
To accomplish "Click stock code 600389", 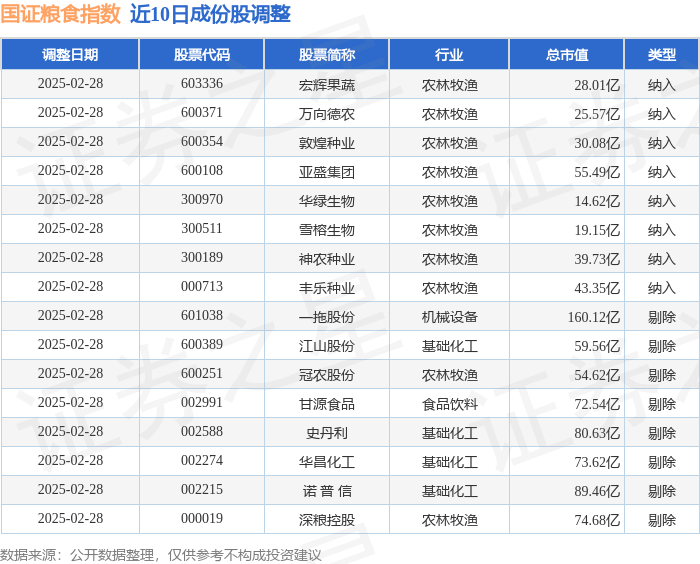I will point(202,345).
